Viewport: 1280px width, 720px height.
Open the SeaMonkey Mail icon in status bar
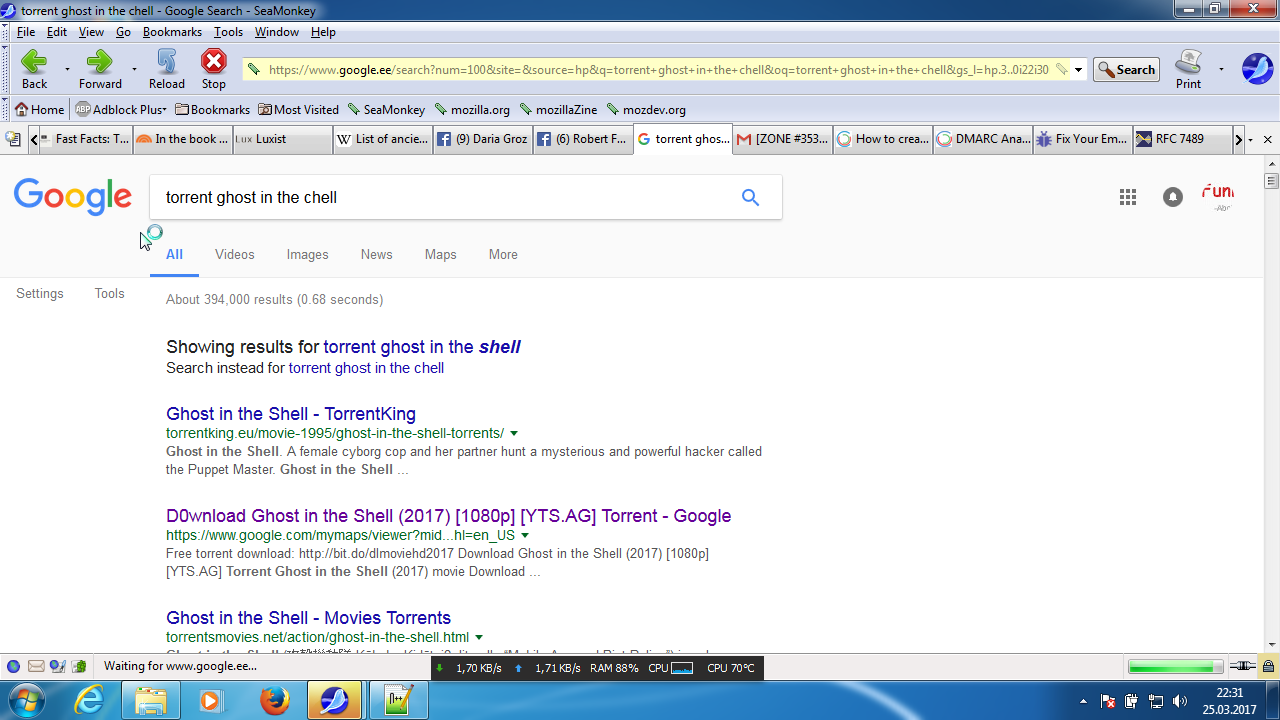tap(36, 666)
